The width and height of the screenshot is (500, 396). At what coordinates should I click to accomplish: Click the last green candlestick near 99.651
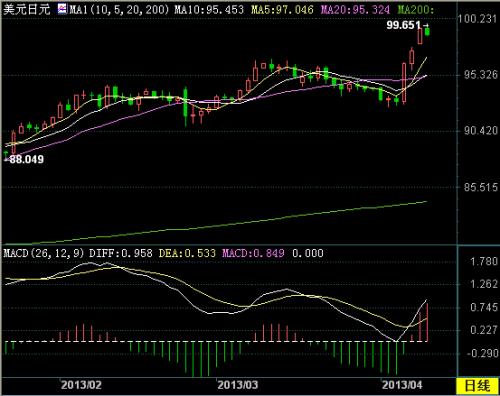(x=427, y=32)
